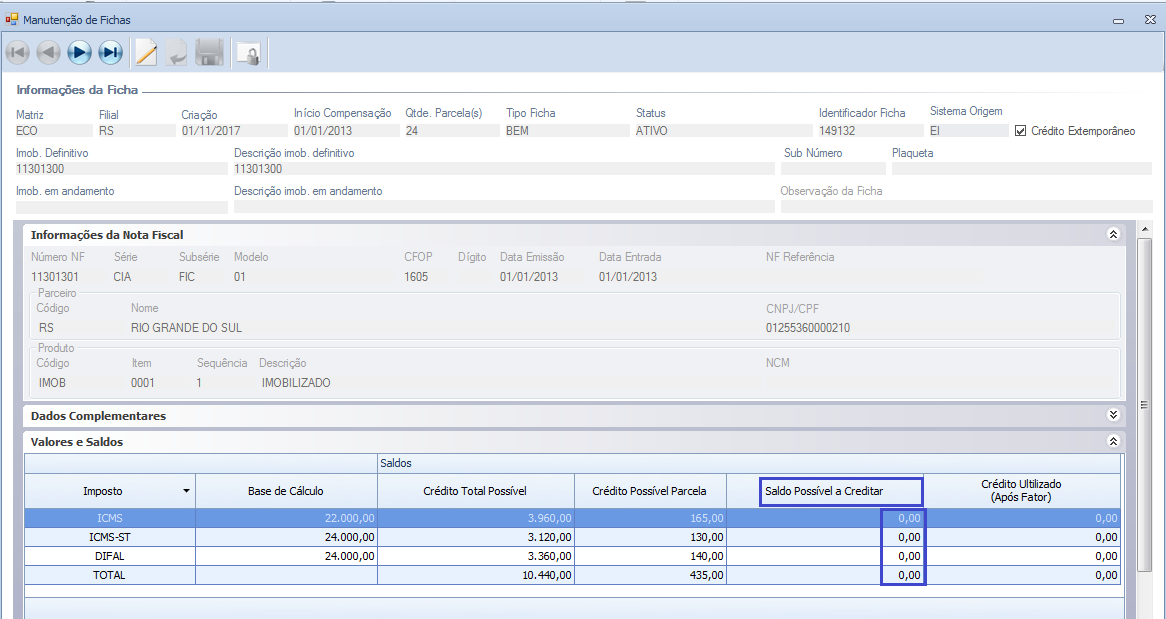Click the padlock lock icon
The image size is (1166, 619).
pyautogui.click(x=247, y=53)
